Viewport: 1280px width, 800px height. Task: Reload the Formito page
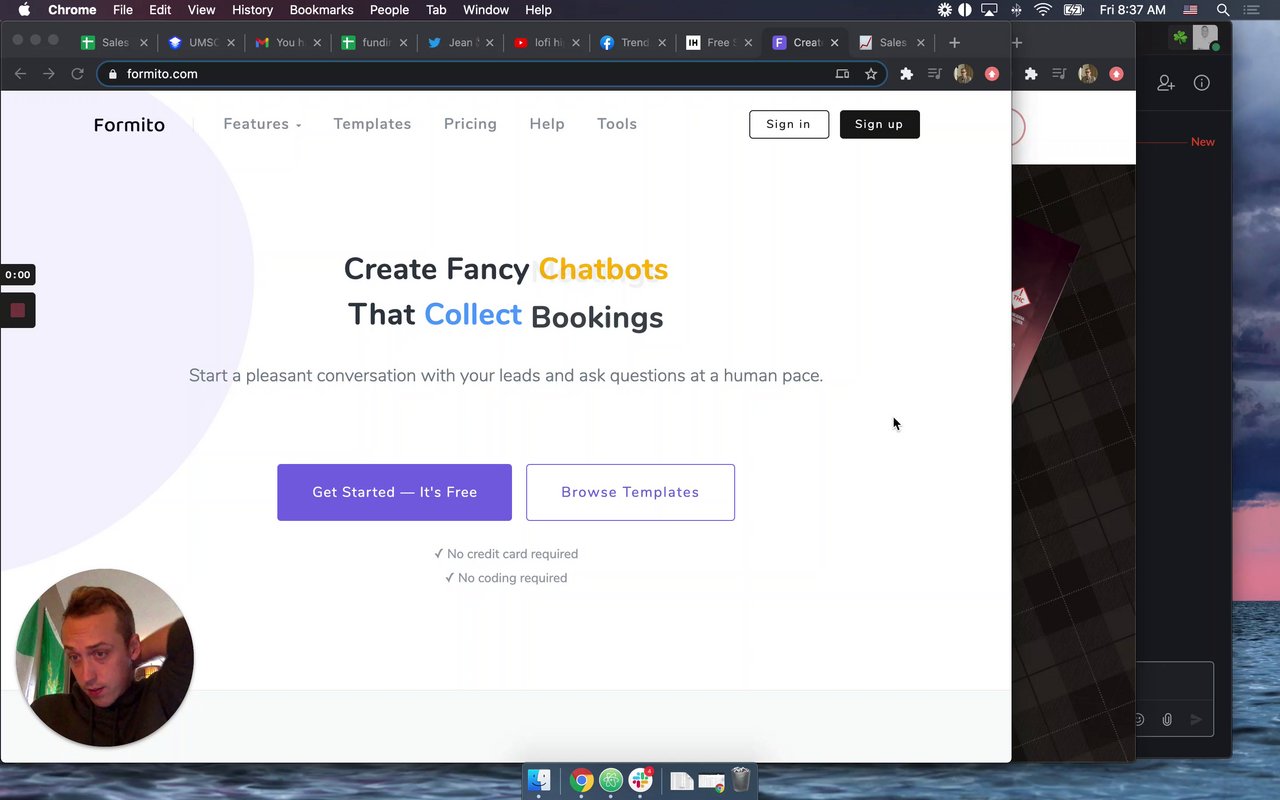coord(77,74)
